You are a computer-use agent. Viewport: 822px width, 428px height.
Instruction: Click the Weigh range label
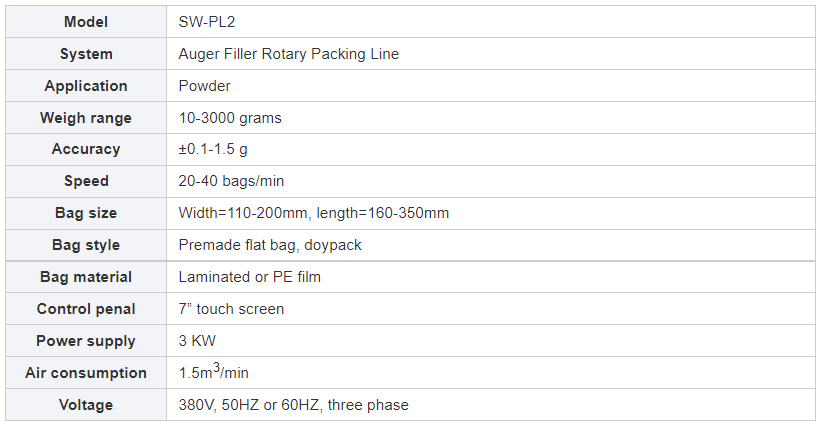point(86,118)
